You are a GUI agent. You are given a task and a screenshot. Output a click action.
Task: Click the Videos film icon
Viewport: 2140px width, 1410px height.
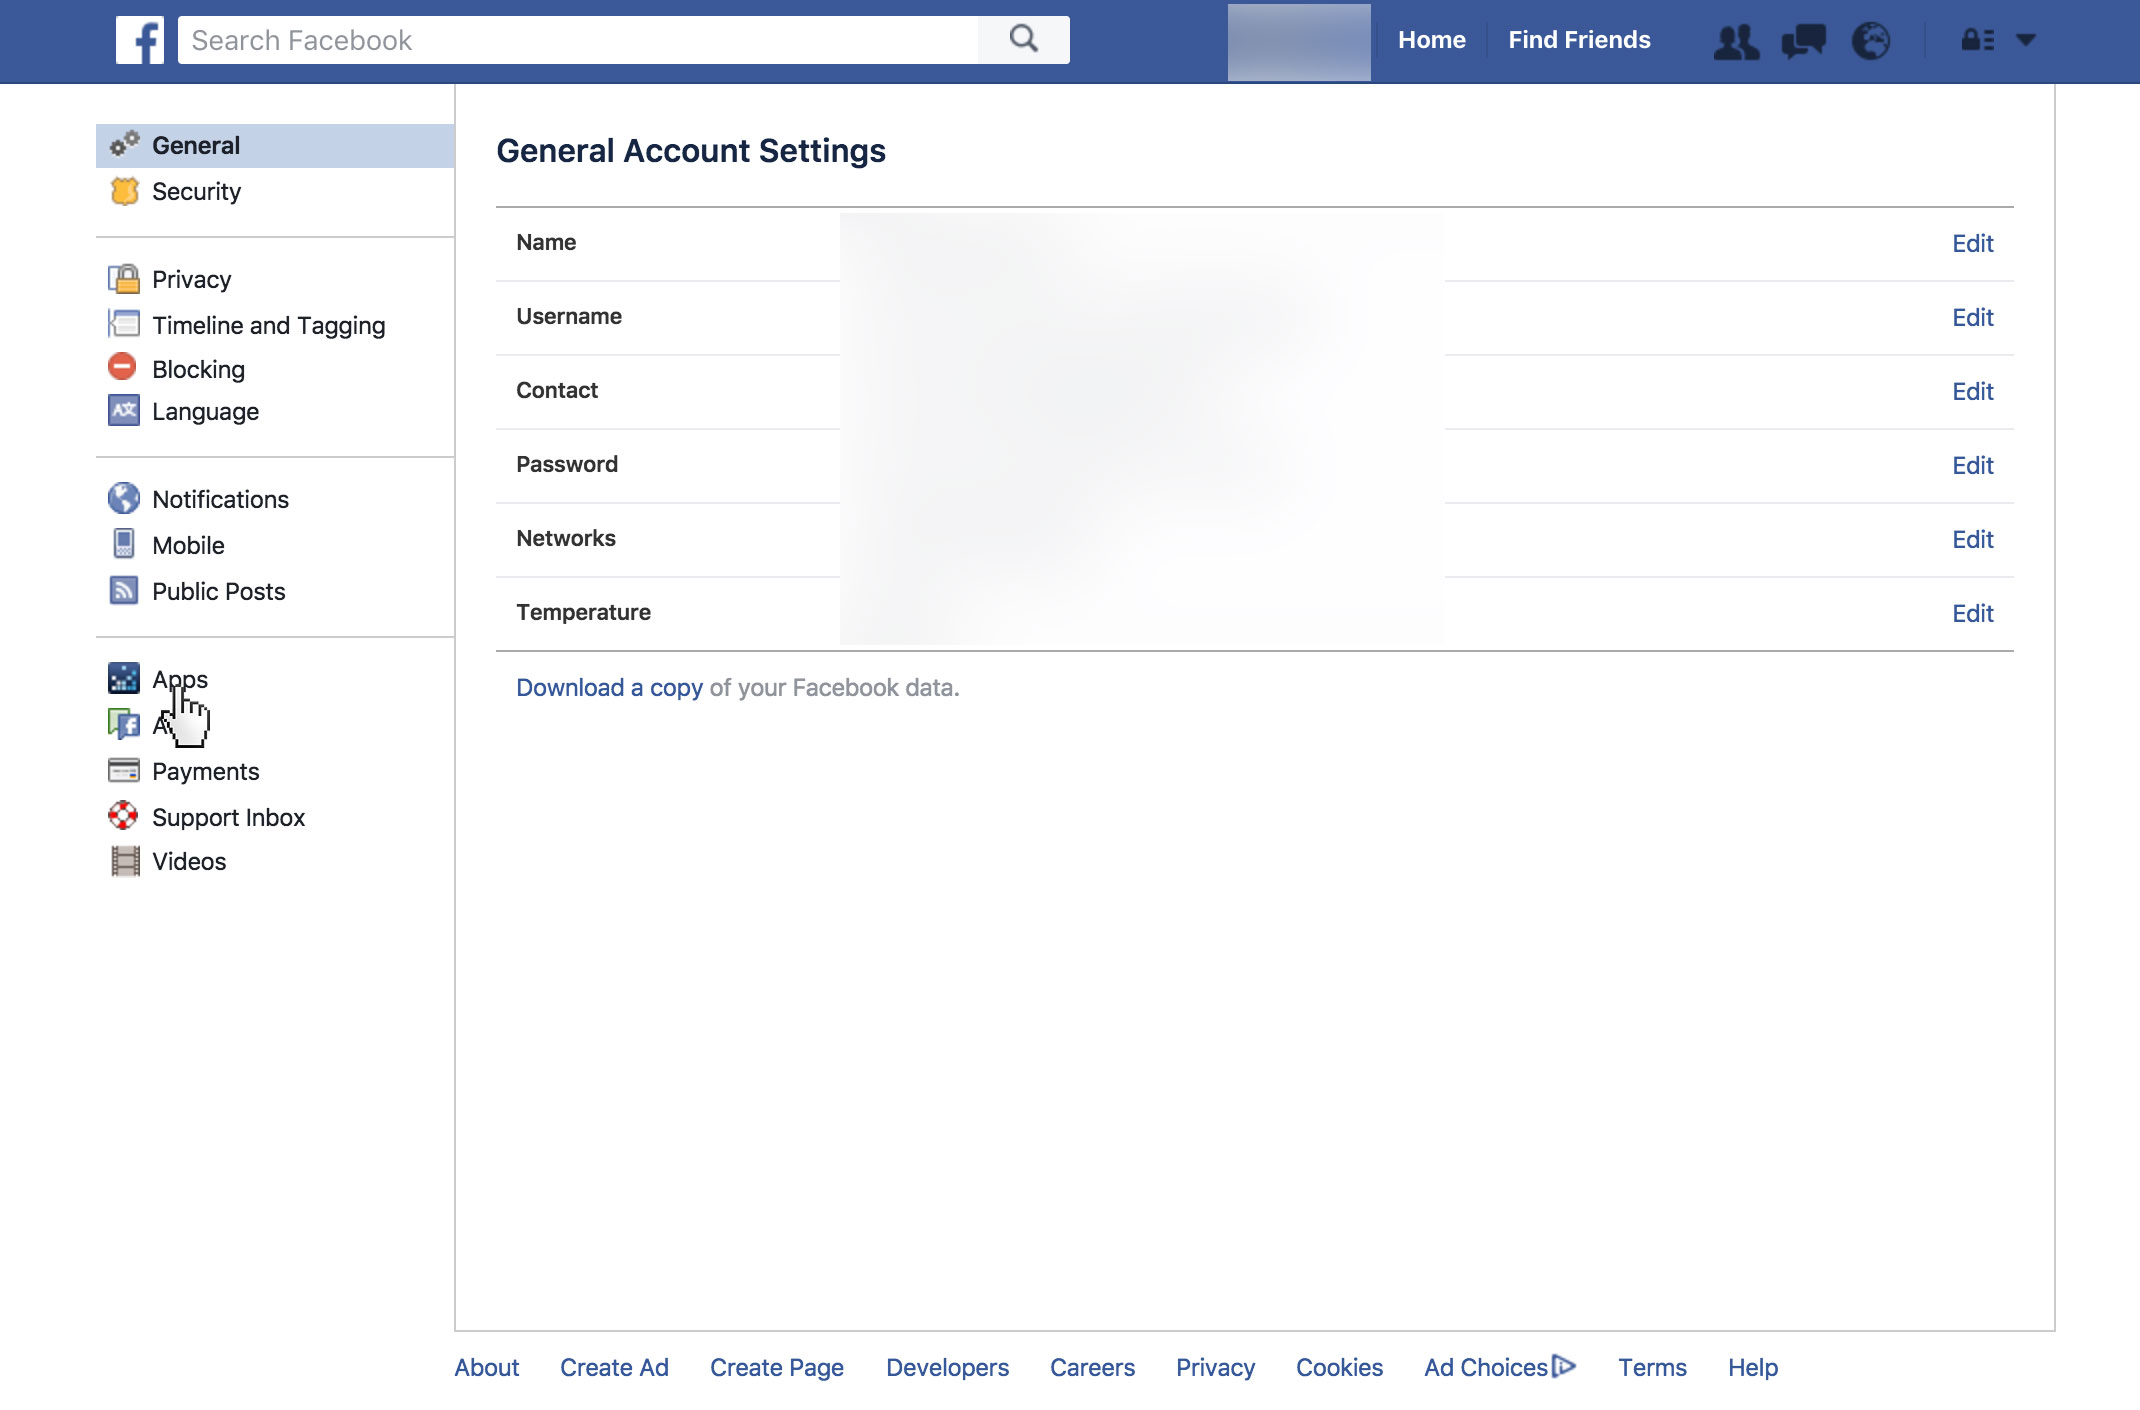(125, 861)
